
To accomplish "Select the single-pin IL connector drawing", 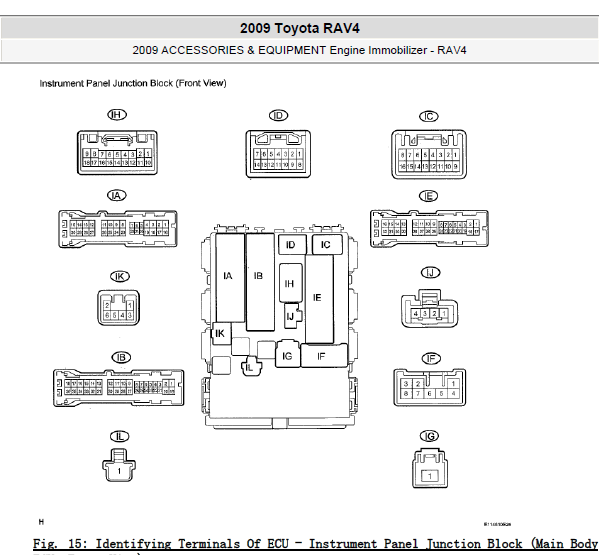I will [x=119, y=465].
